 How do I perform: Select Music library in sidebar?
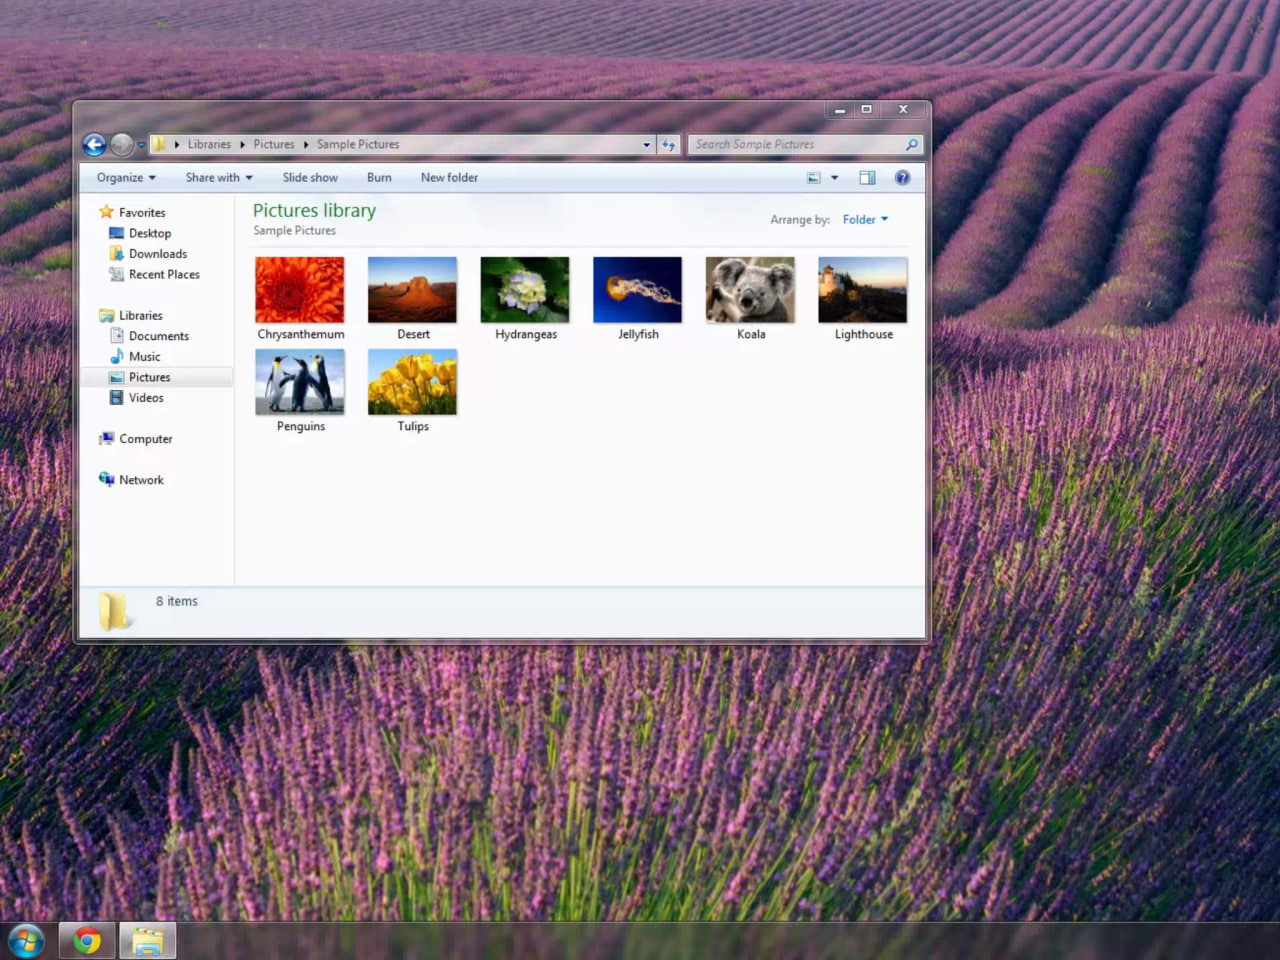tap(144, 357)
